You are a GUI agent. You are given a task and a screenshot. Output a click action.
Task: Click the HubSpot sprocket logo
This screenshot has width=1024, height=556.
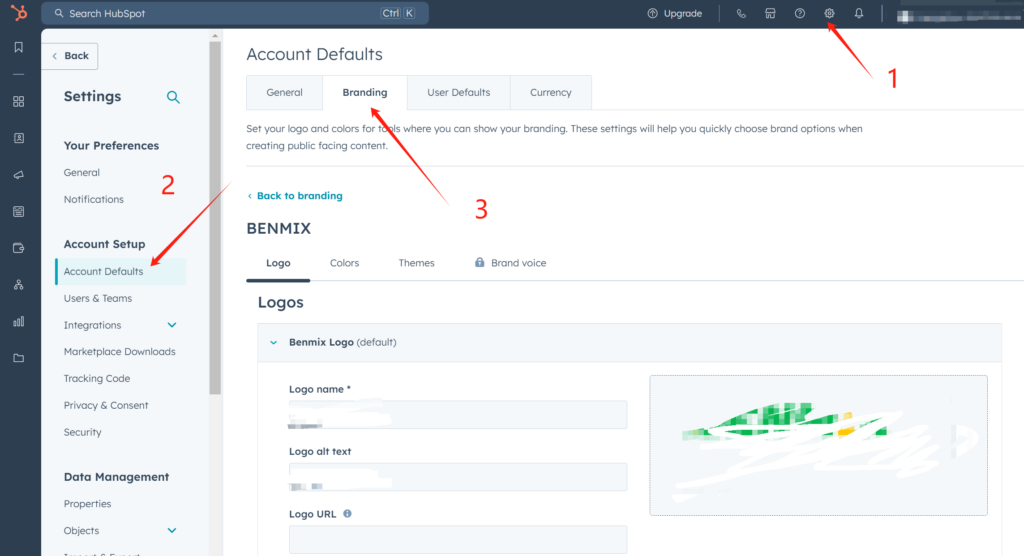pyautogui.click(x=18, y=13)
